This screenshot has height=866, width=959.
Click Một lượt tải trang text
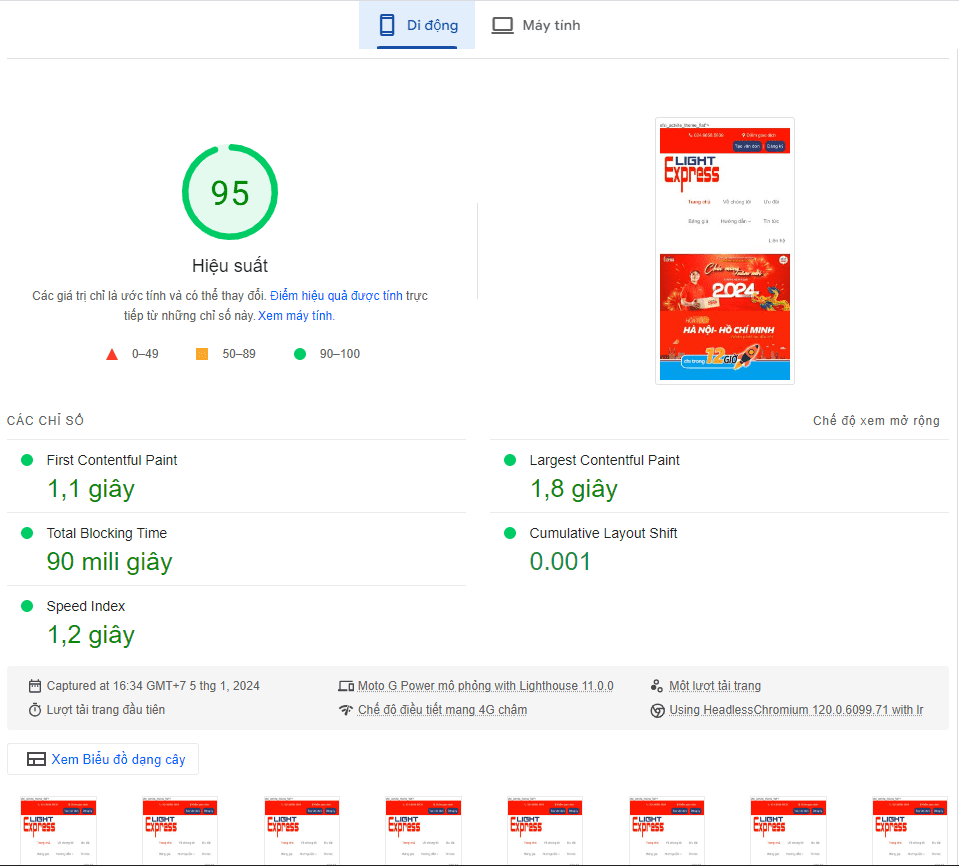pyautogui.click(x=715, y=686)
